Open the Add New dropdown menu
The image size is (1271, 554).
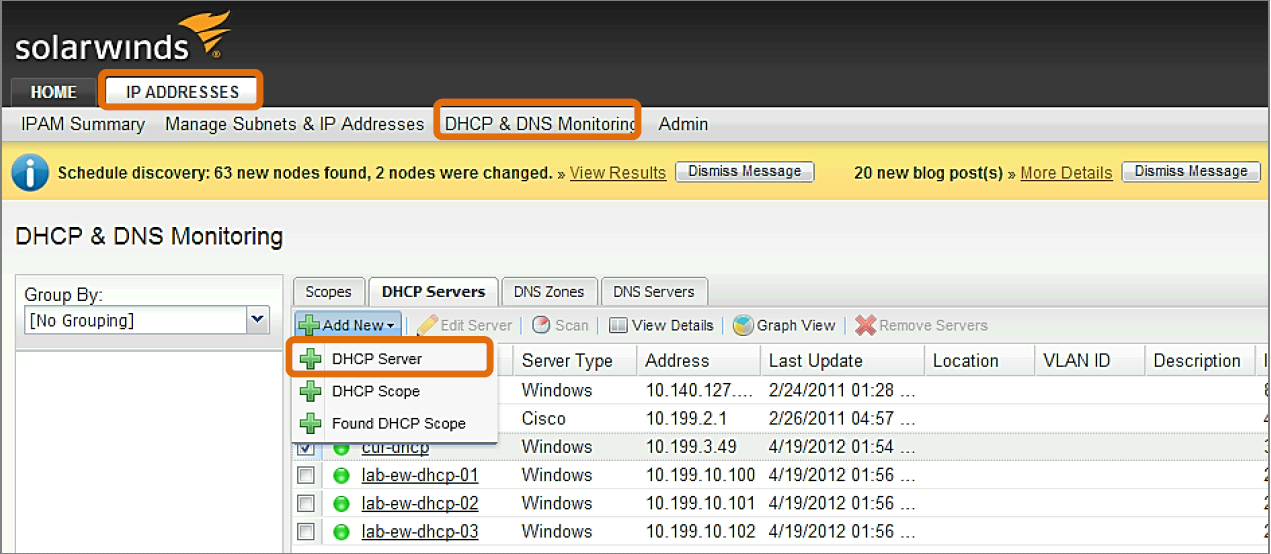point(347,325)
